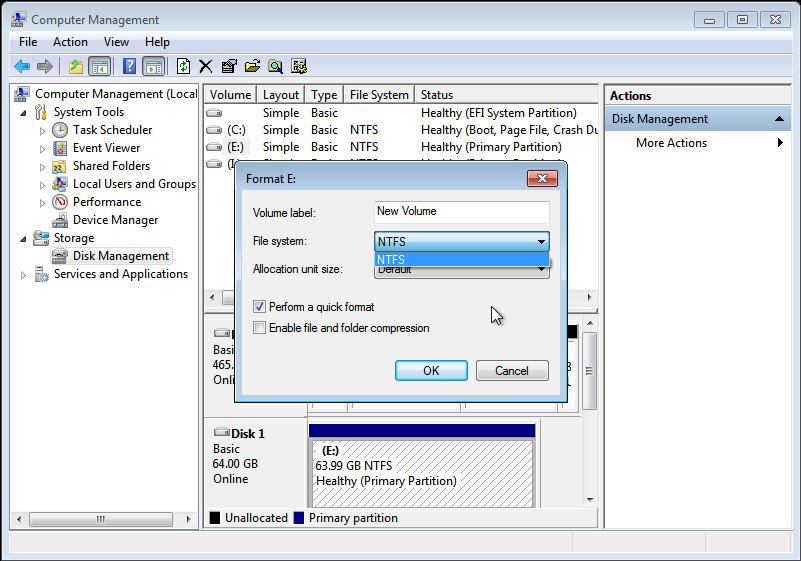This screenshot has width=801, height=561.
Task: Click the Computer Management app icon in title bar
Action: pos(19,19)
